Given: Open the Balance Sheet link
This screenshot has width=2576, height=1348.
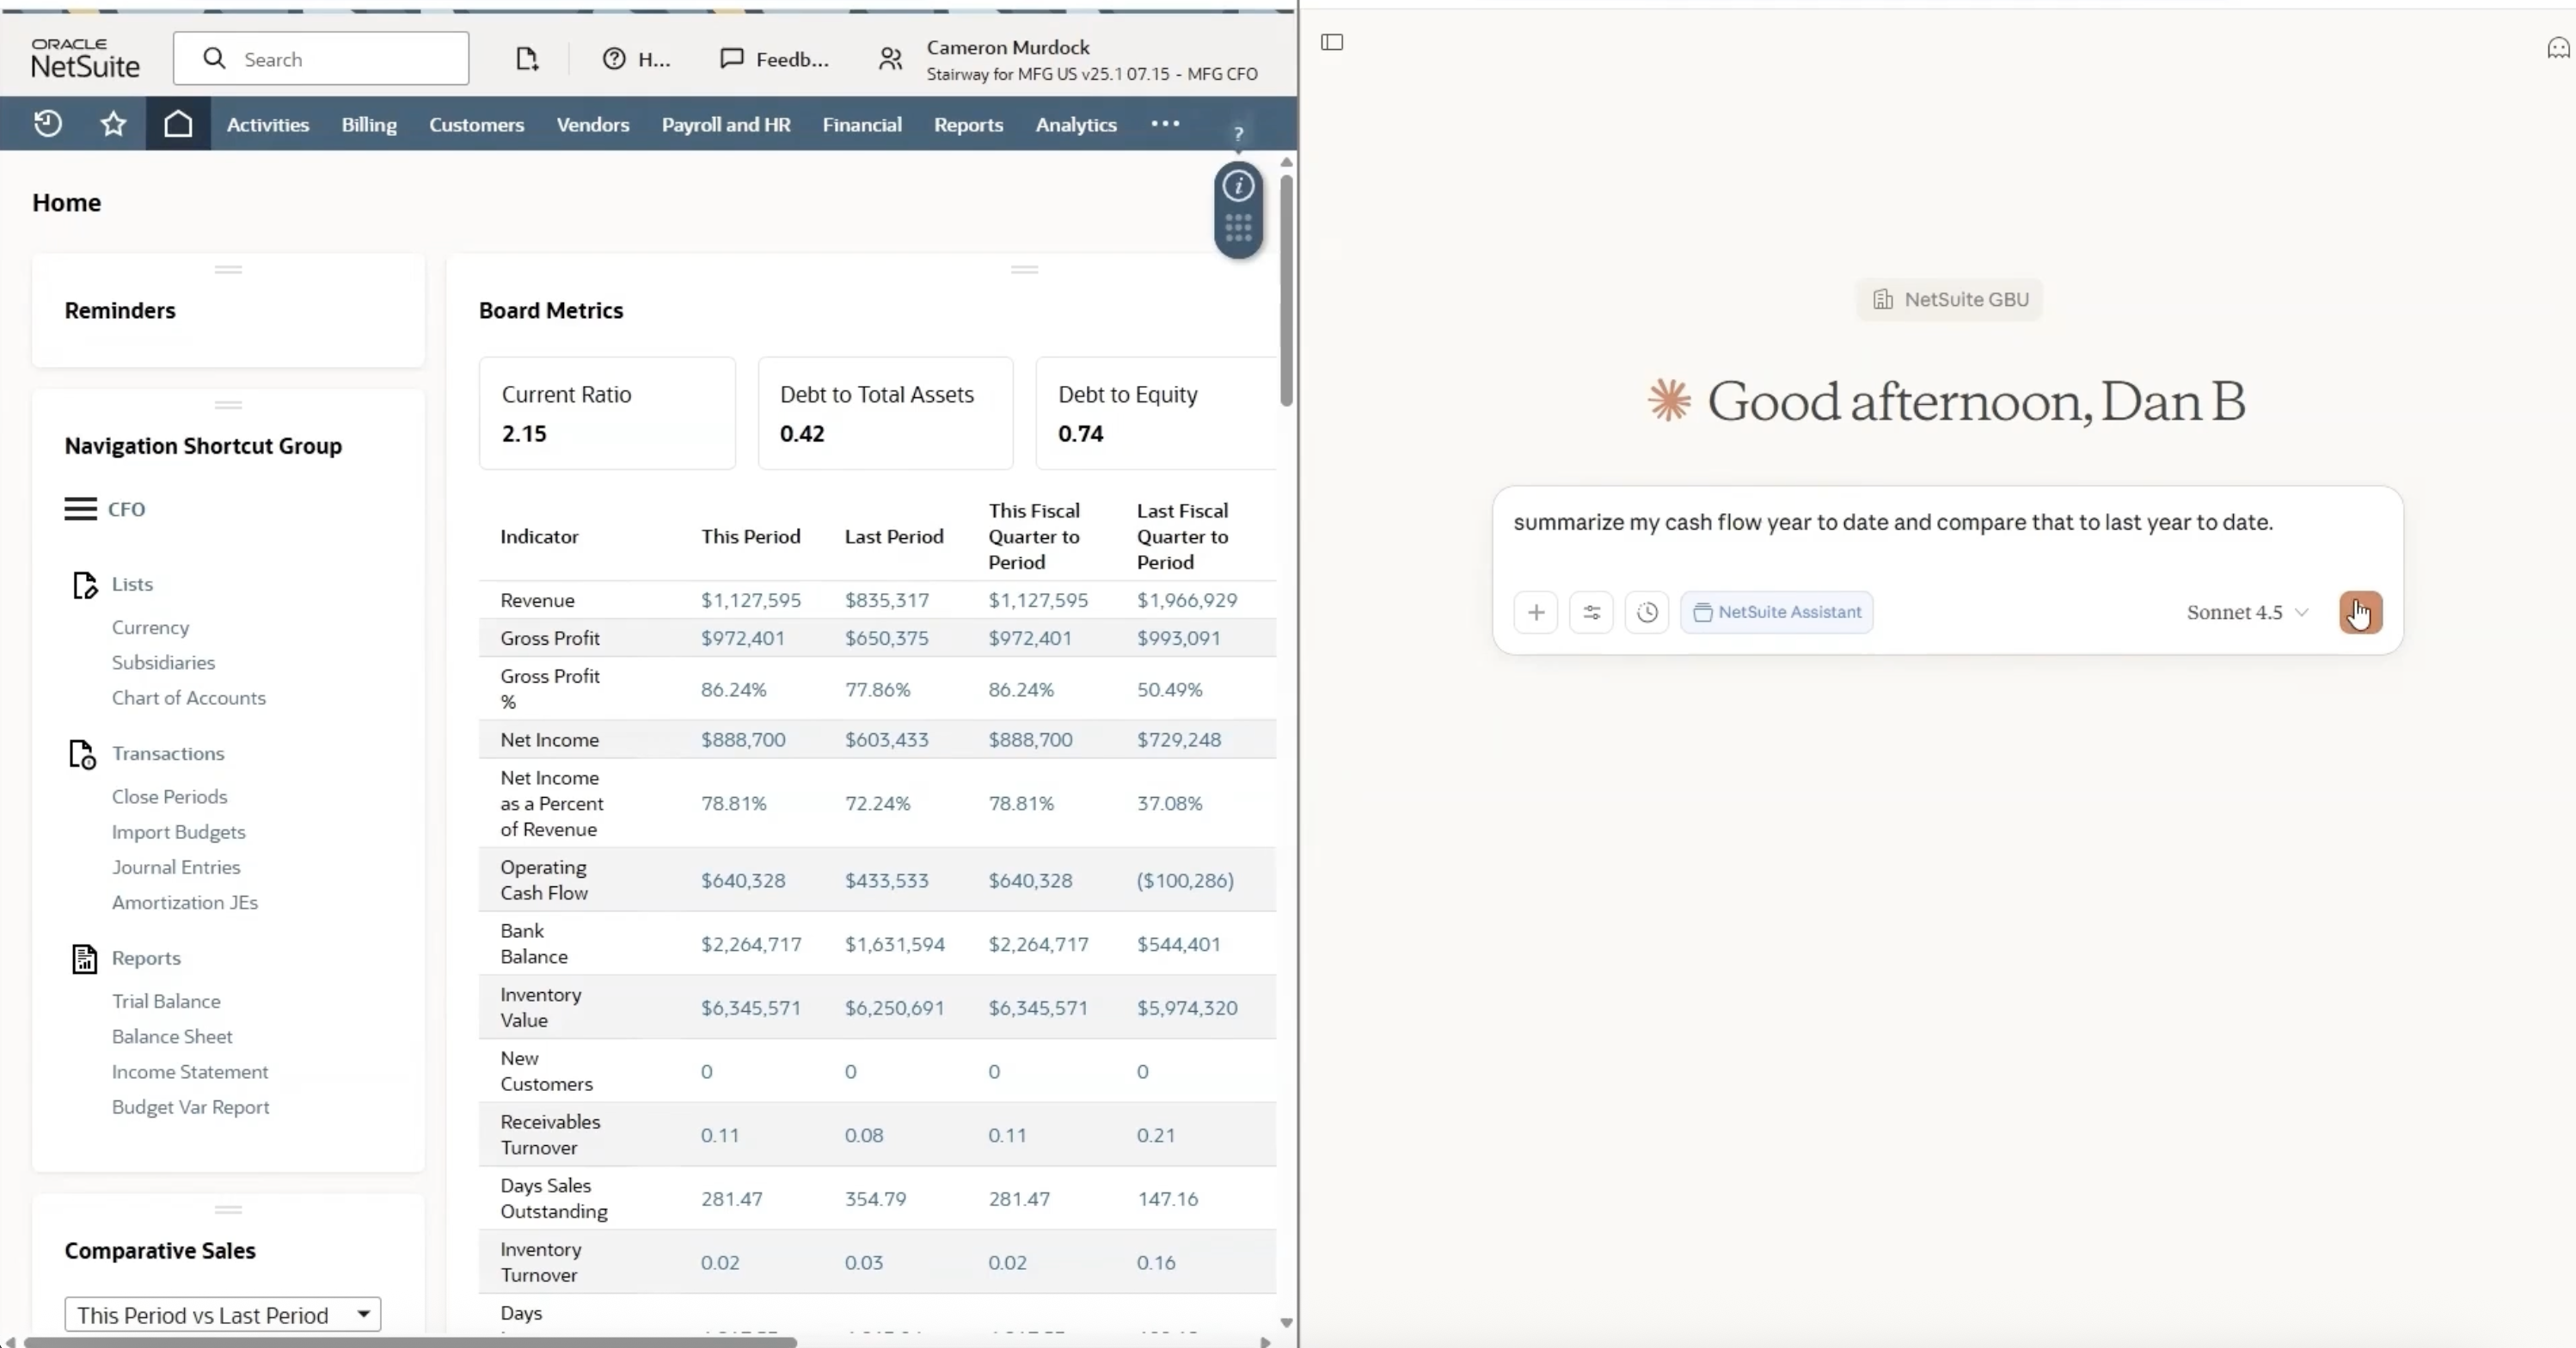Looking at the screenshot, I should click(x=172, y=1036).
